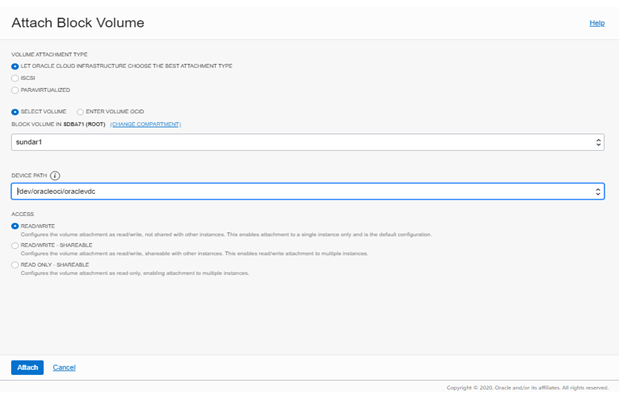This screenshot has width=620, height=395.
Task: Open the sundar1 block volume dropdown
Action: click(308, 142)
